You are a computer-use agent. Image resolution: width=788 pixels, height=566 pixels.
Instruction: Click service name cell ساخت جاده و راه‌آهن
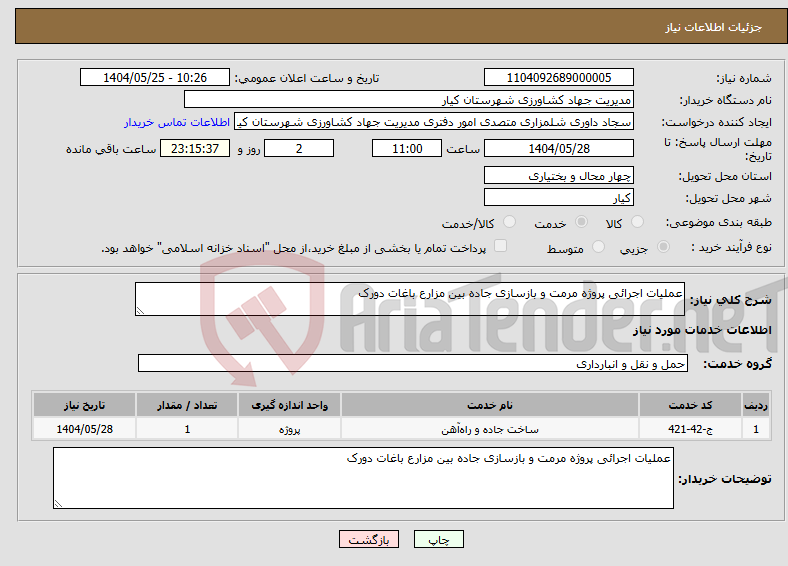pos(490,429)
